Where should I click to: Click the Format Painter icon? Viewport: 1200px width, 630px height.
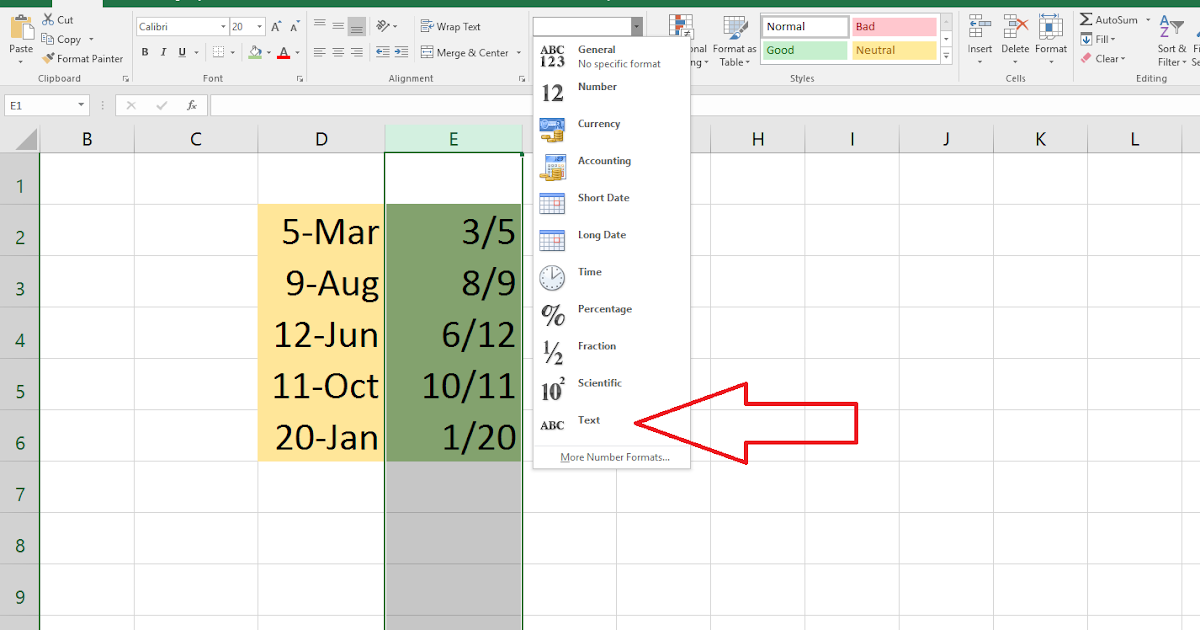click(48, 58)
